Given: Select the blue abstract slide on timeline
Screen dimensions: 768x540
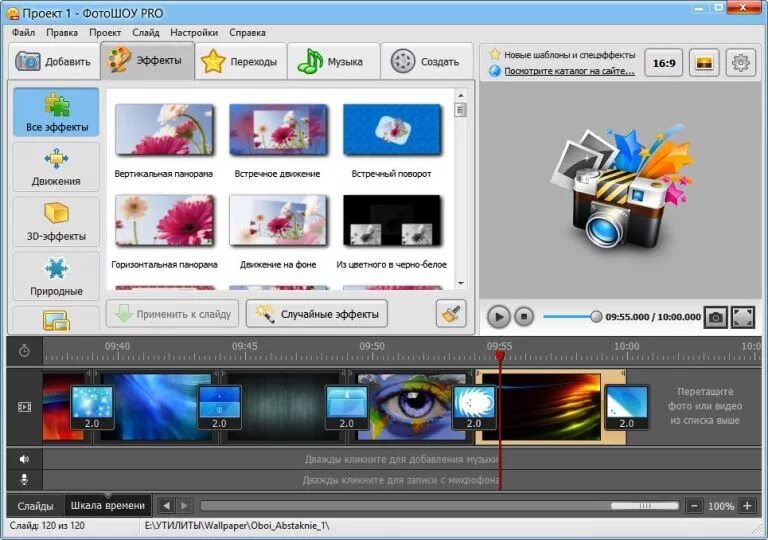Looking at the screenshot, I should coord(156,407).
